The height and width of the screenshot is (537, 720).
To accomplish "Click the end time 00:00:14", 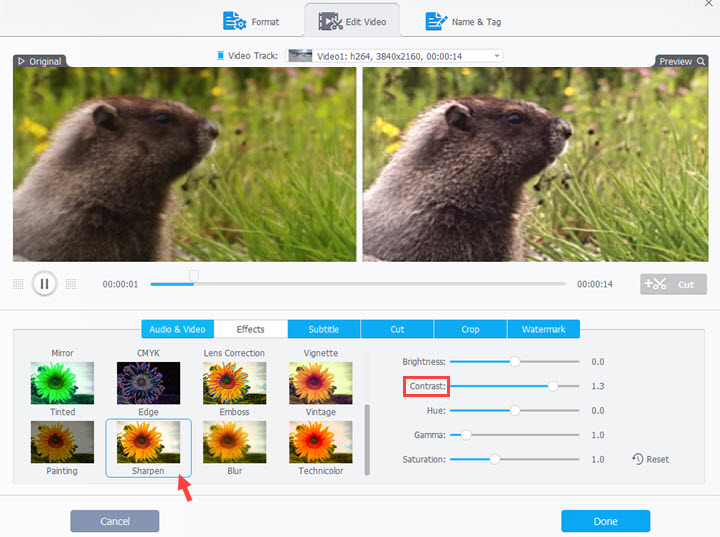I will pyautogui.click(x=595, y=284).
